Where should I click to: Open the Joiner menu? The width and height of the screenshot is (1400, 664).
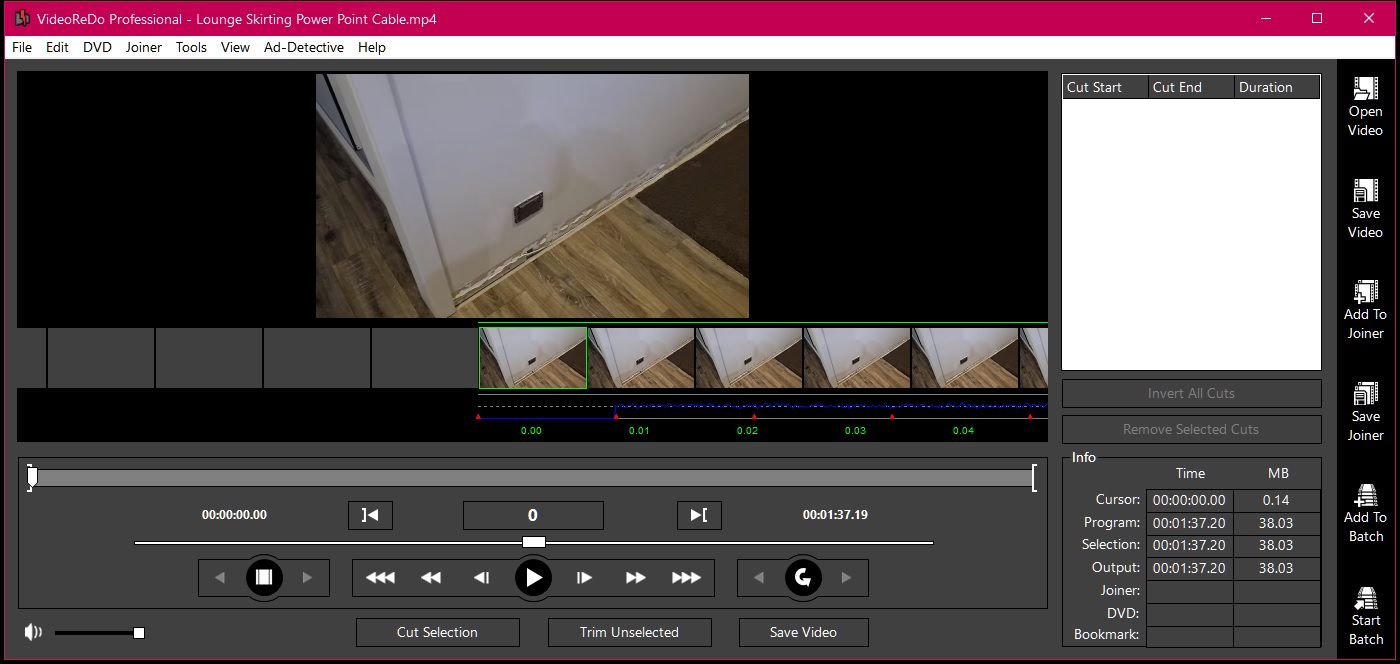click(x=144, y=47)
